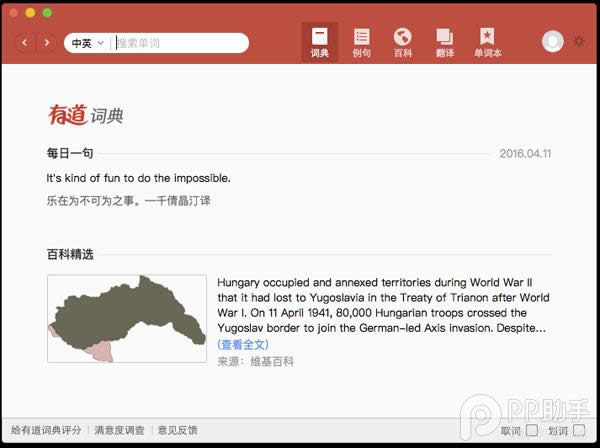Open settings via the gear icon
600x448 pixels.
(x=579, y=42)
